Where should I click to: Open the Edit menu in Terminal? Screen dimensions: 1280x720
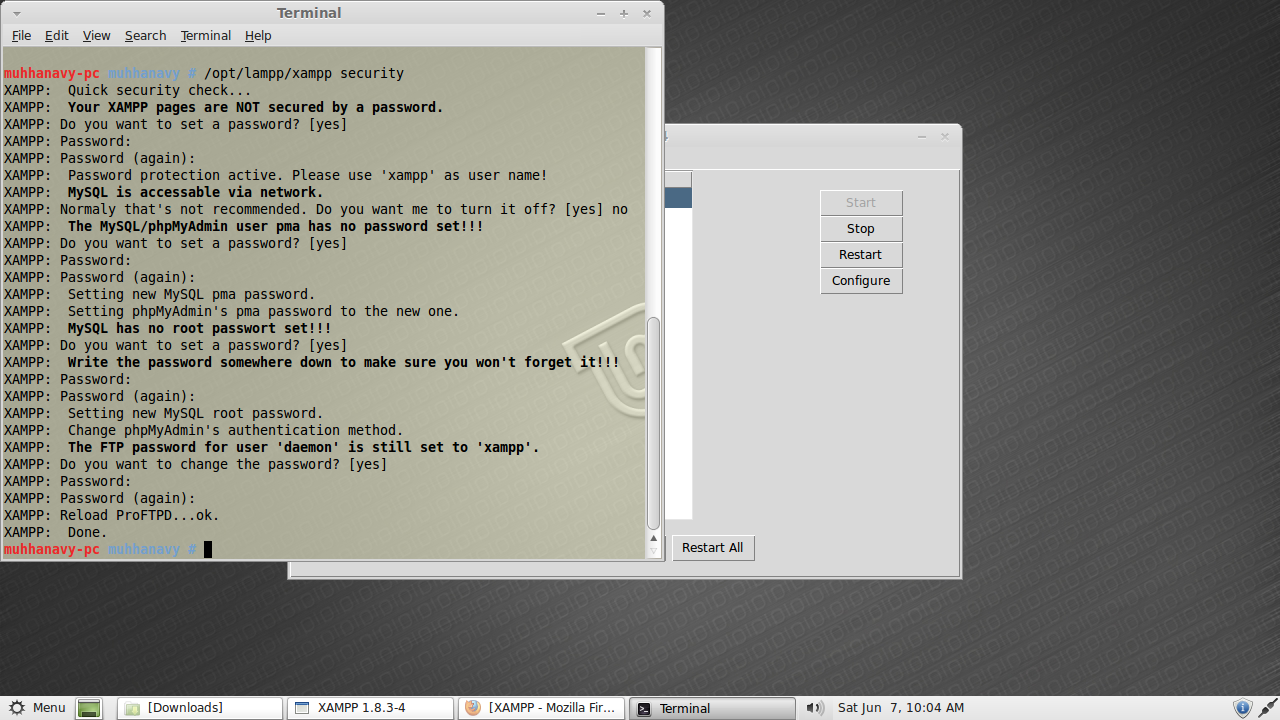(57, 35)
